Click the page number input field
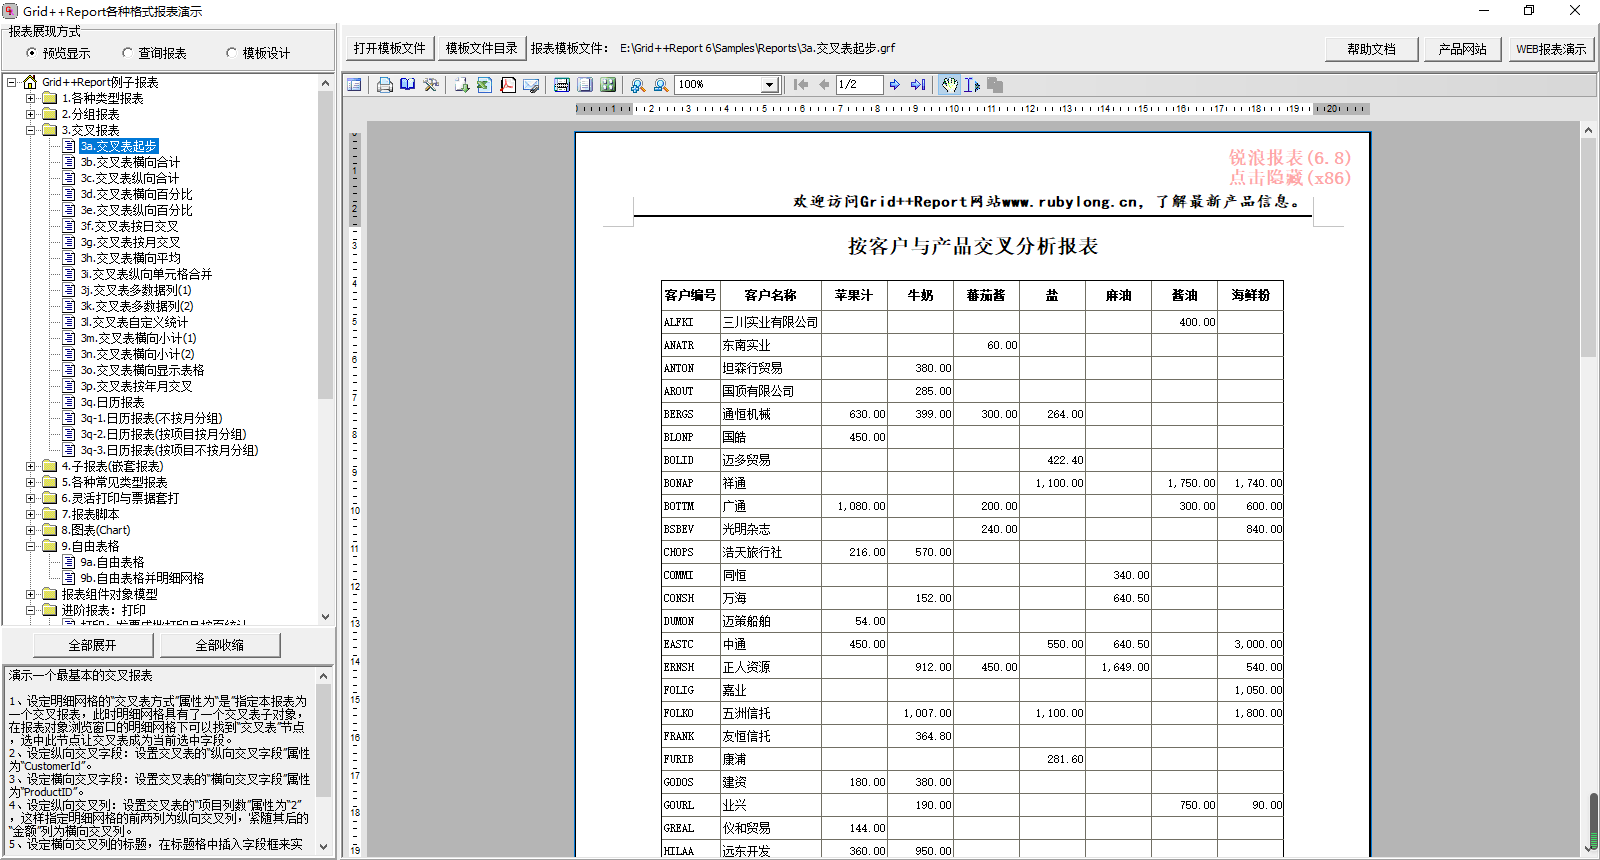The height and width of the screenshot is (860, 1600). pyautogui.click(x=859, y=85)
